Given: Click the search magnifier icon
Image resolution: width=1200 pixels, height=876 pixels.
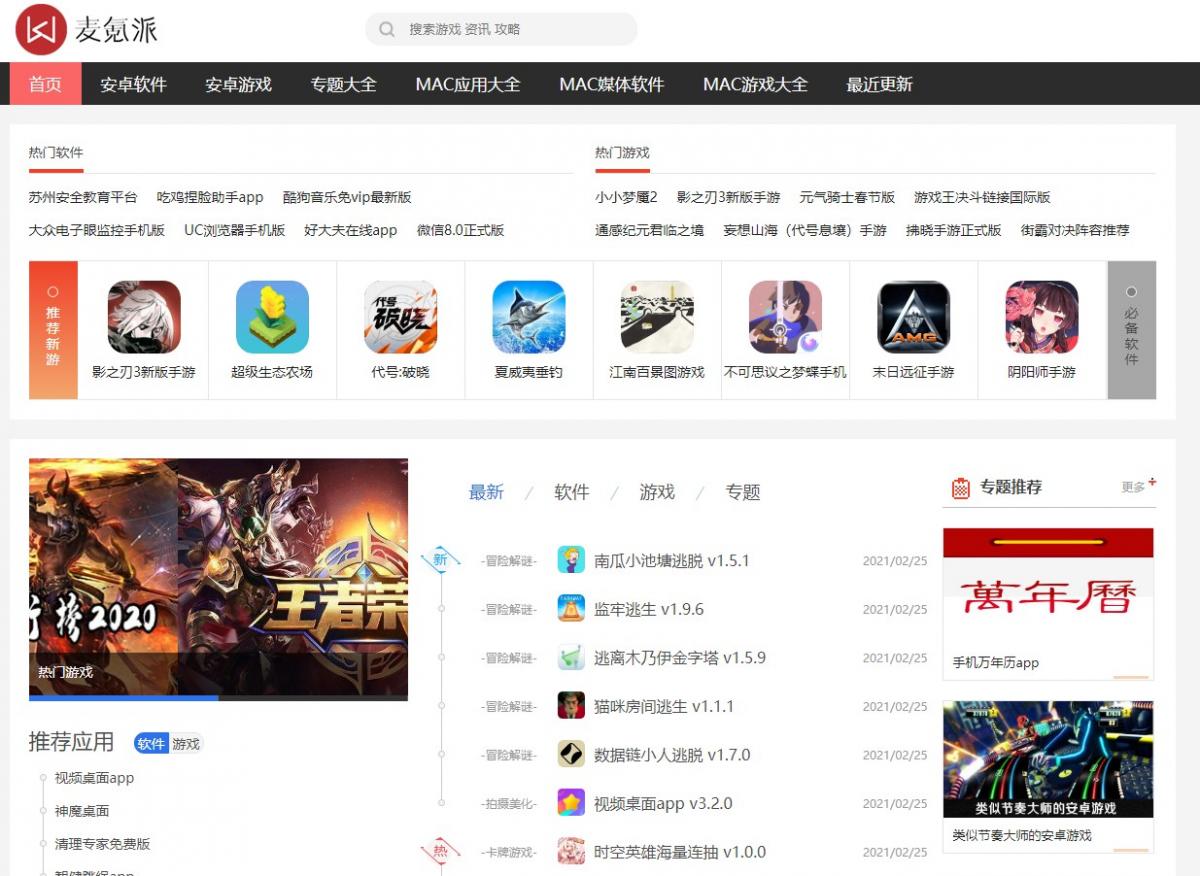Looking at the screenshot, I should (x=386, y=30).
